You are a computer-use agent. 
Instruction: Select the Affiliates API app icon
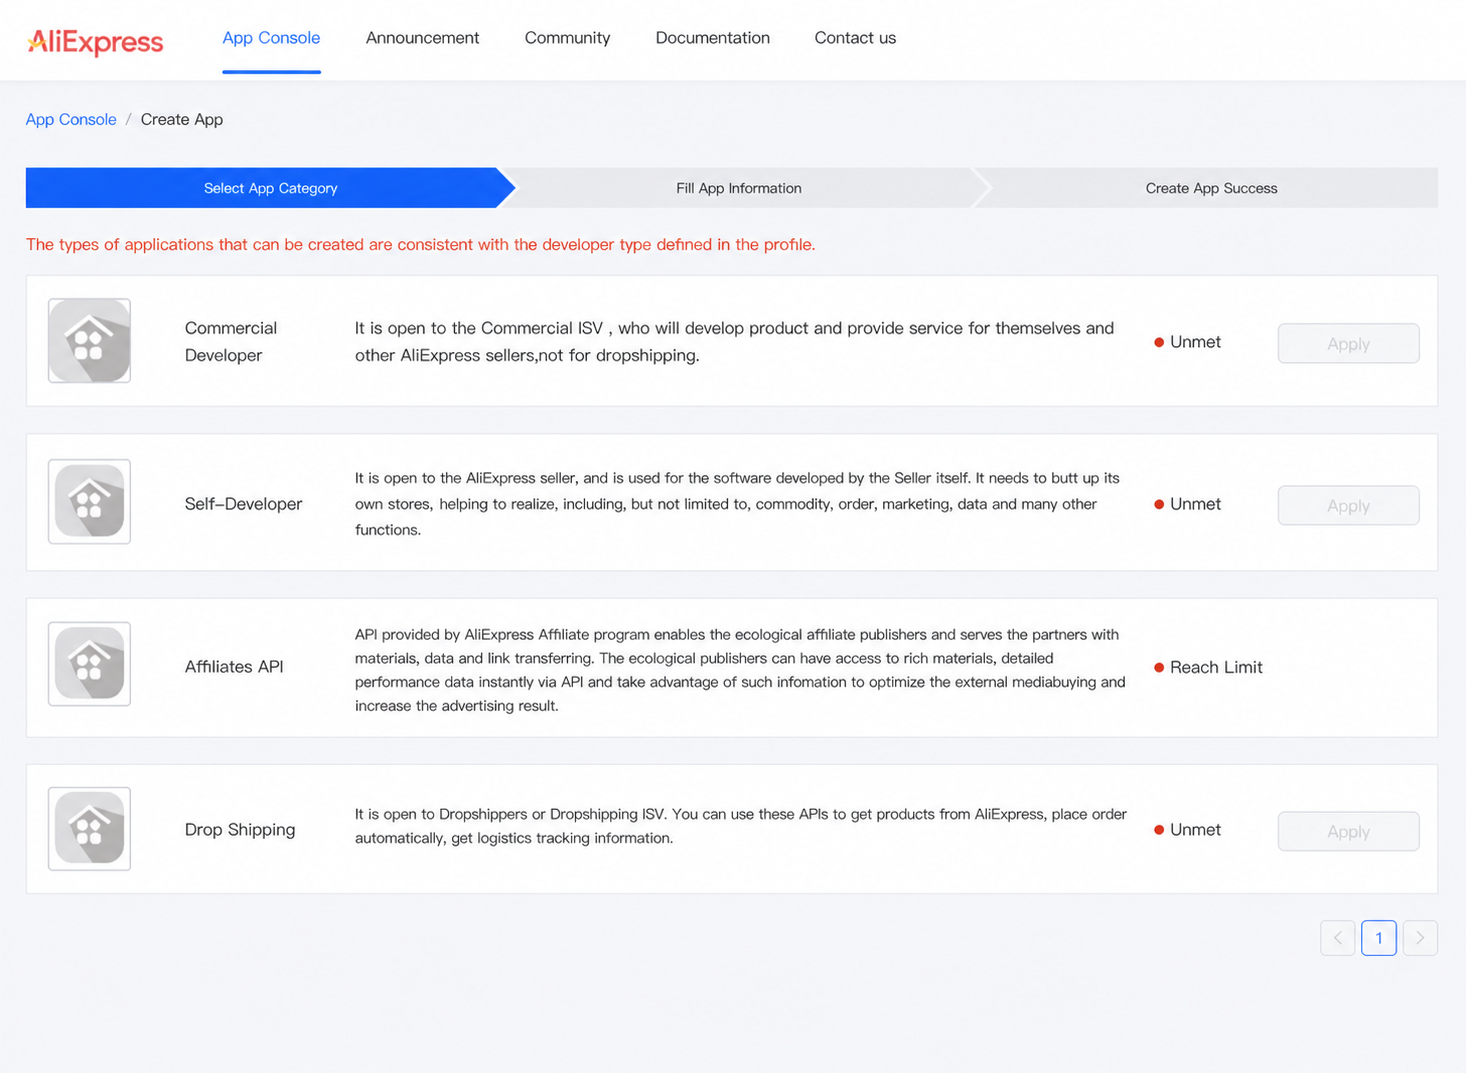[x=89, y=664]
